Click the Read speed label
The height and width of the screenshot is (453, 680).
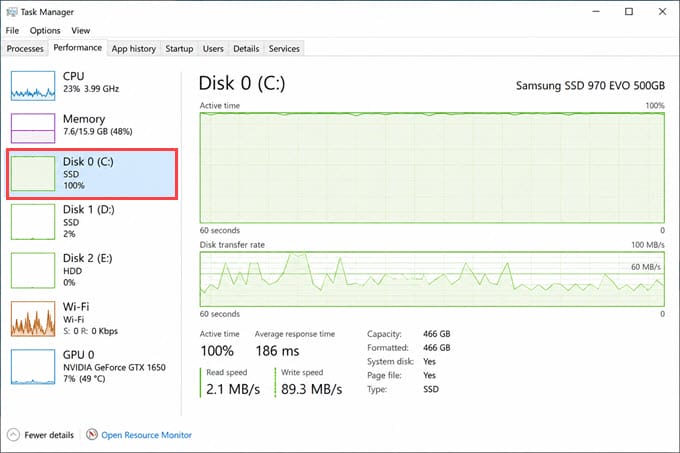tap(227, 372)
